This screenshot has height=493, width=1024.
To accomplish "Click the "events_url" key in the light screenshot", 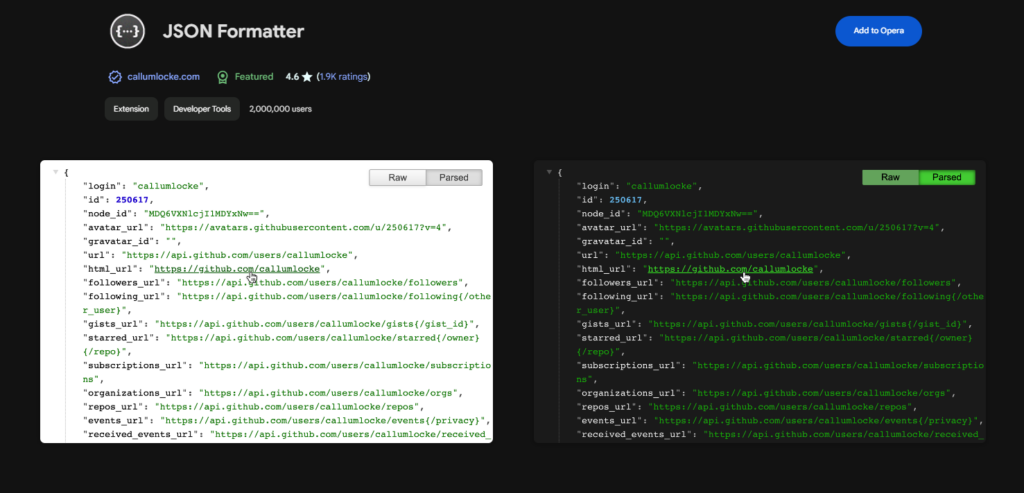I will point(115,421).
